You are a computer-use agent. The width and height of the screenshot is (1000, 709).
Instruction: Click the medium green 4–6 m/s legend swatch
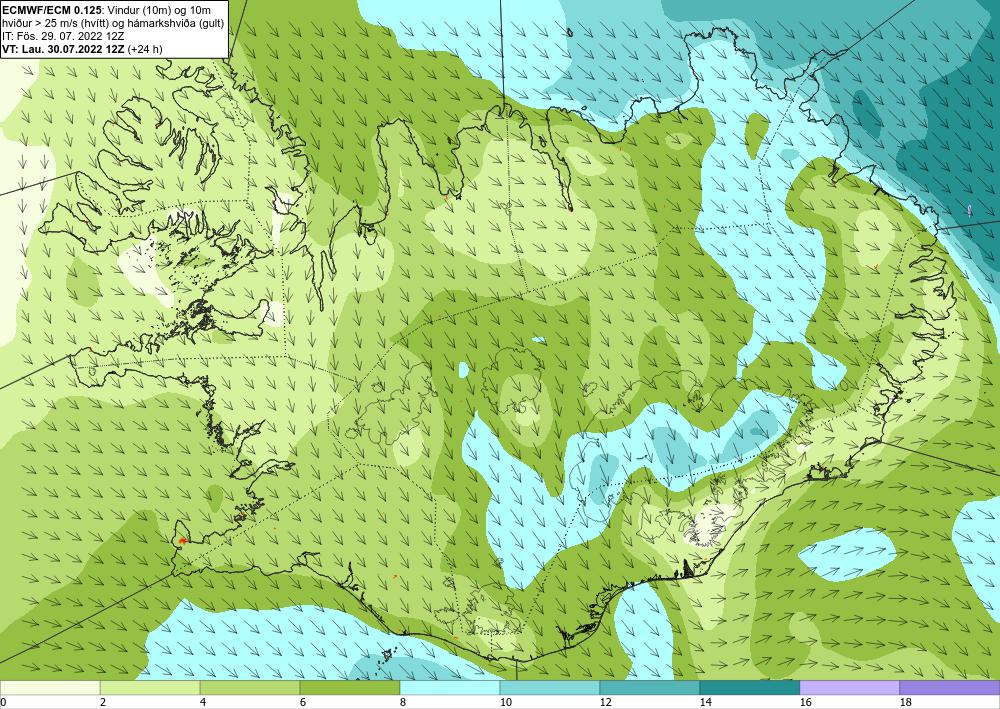tap(249, 687)
